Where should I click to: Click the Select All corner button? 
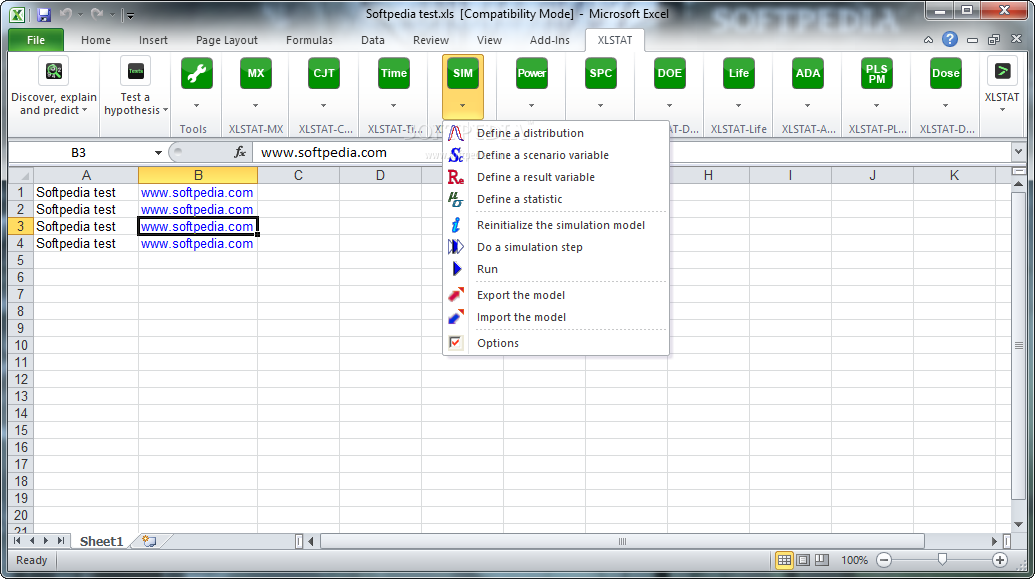coord(20,175)
